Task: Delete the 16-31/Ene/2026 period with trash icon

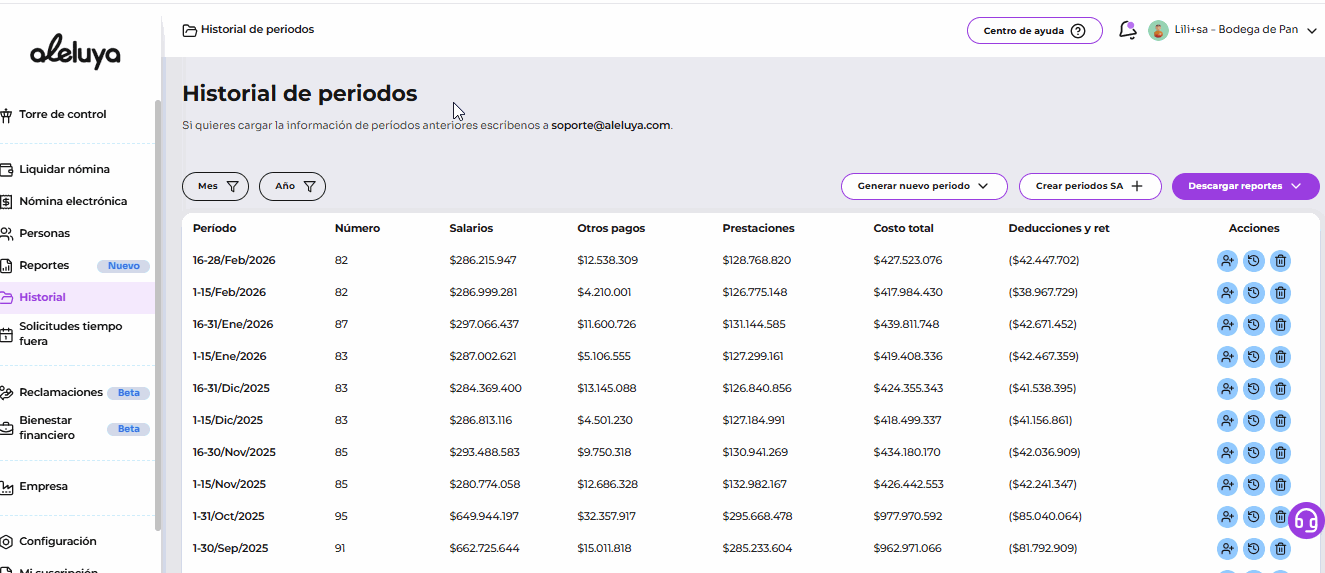Action: (1280, 325)
